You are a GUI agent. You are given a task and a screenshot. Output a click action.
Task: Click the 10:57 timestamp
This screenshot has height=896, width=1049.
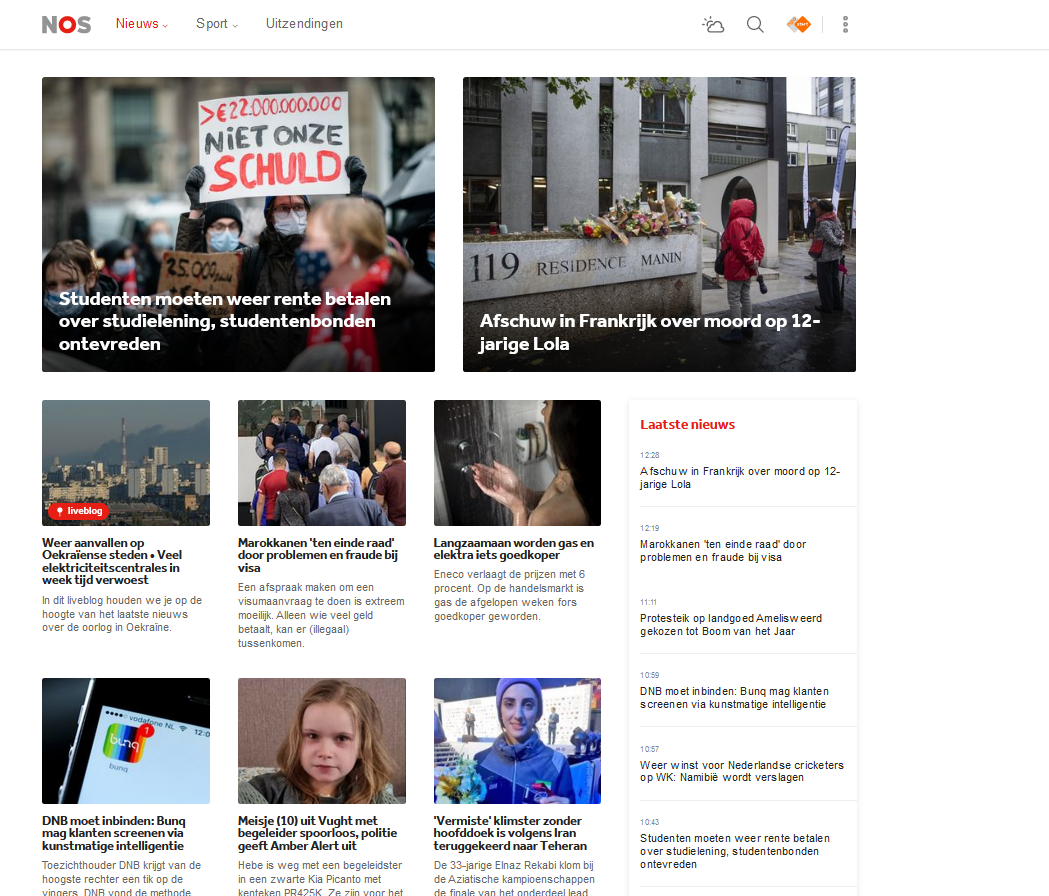650,749
